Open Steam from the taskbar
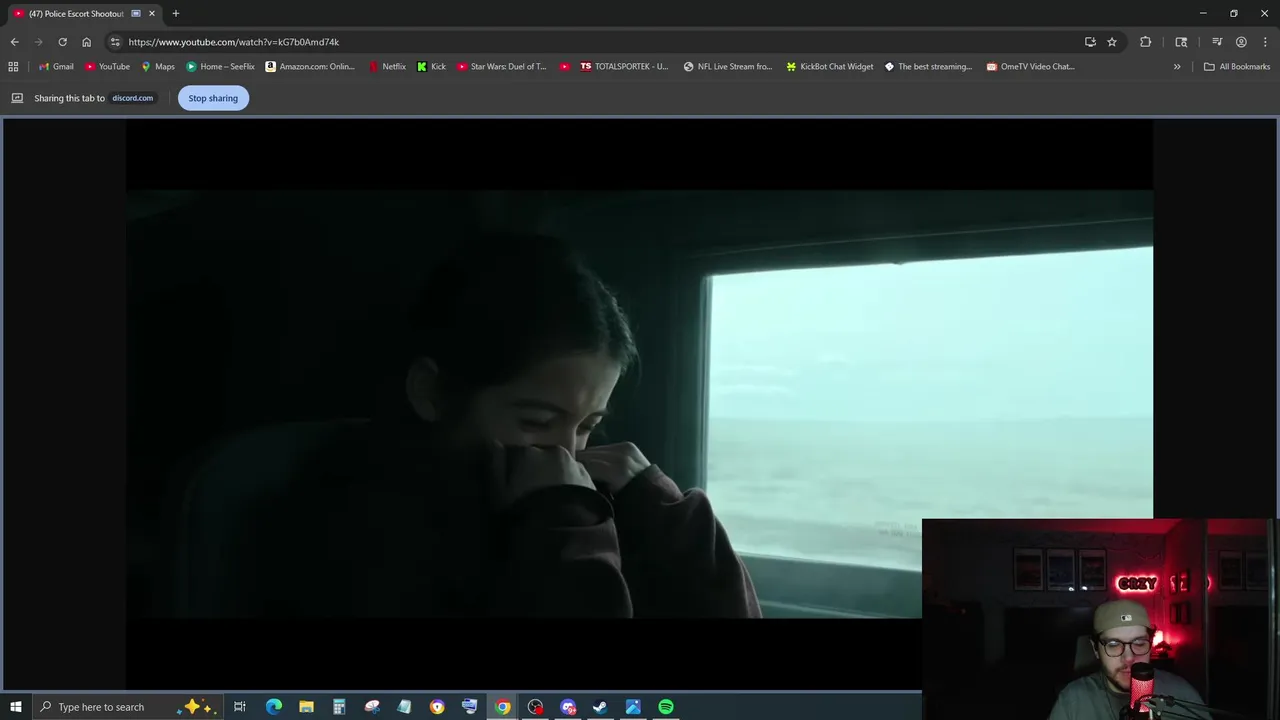Screen dimensions: 1280x720 pos(600,707)
